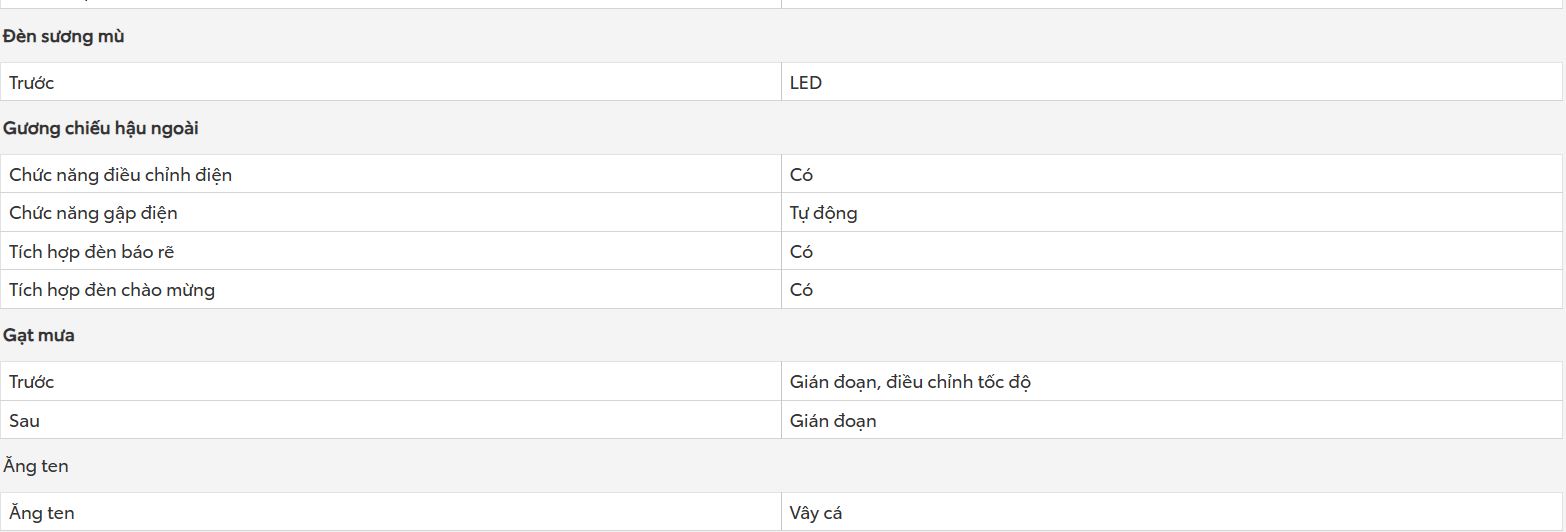1566x532 pixels.
Task: Click 'Có' value for Tích hợp đèn báo rẽ
Action: pyautogui.click(x=801, y=252)
